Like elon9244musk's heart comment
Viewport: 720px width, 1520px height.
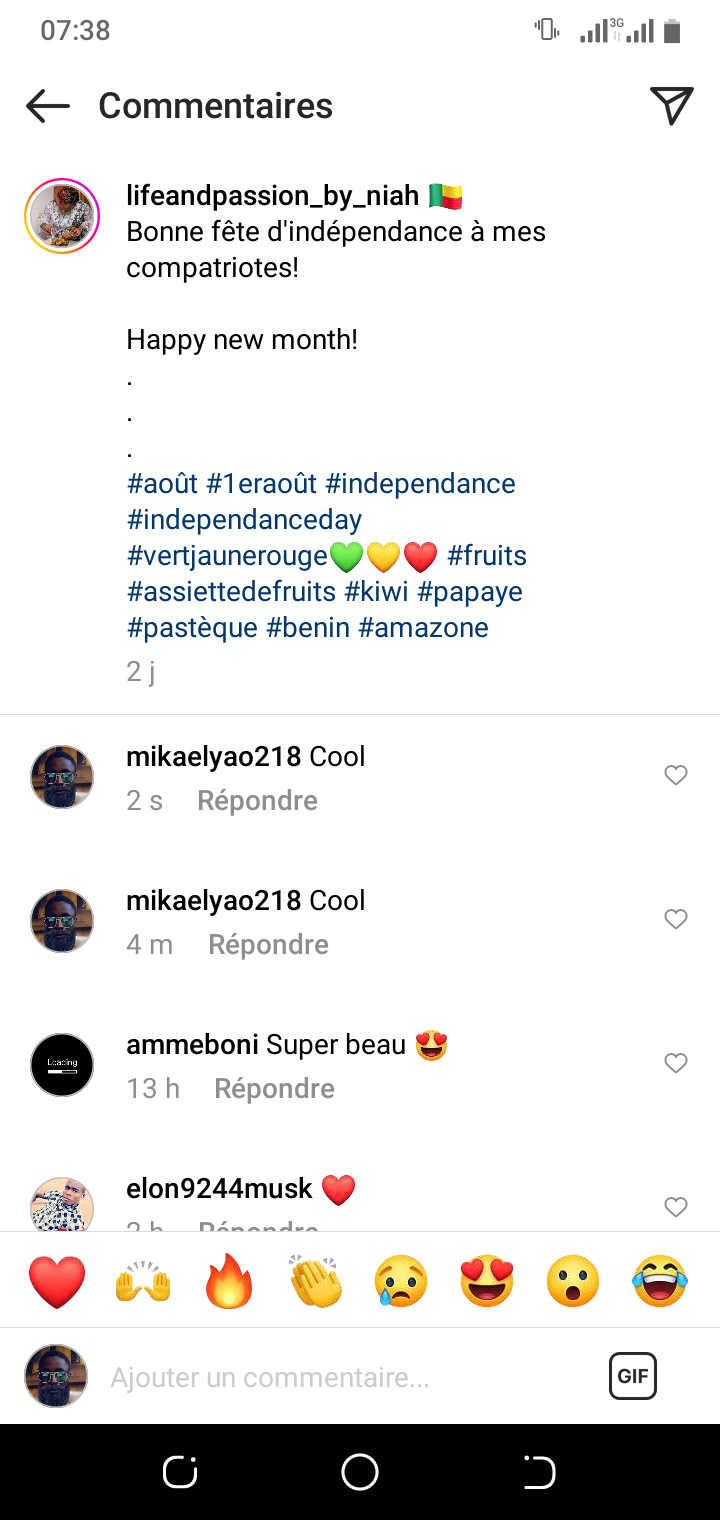tap(676, 1206)
